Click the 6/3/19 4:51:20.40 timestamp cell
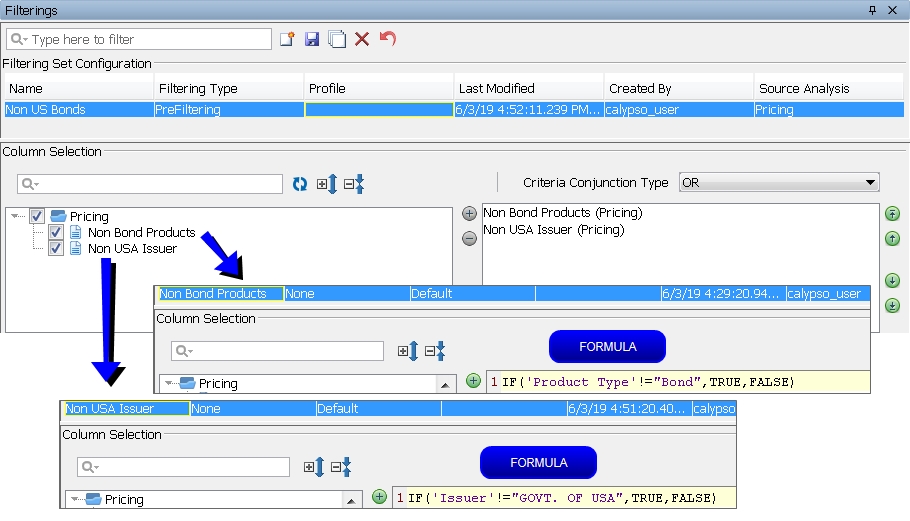910x521 pixels. click(x=629, y=408)
